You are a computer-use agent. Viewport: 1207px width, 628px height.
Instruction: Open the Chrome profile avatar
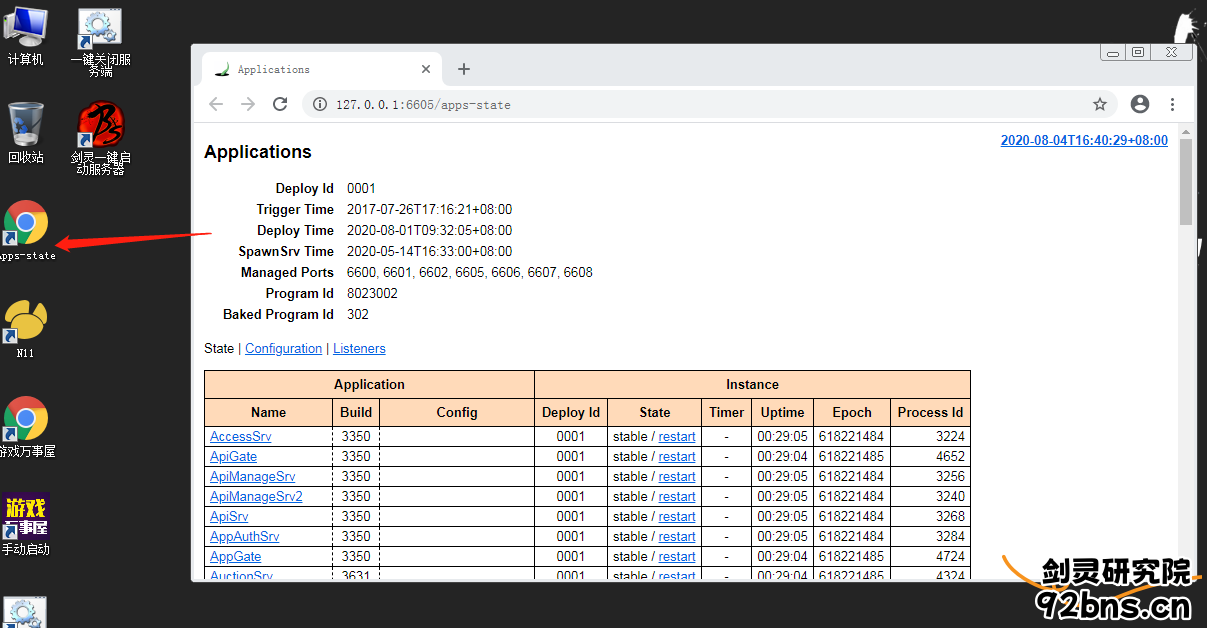(1140, 104)
